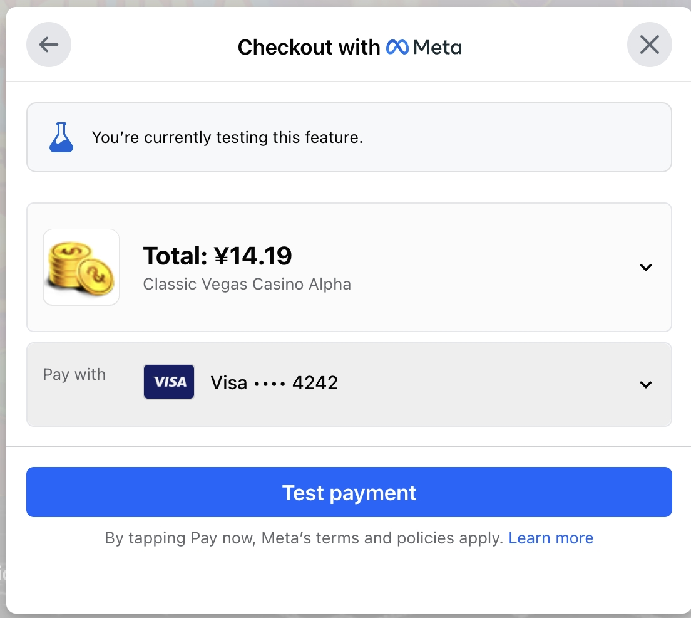The width and height of the screenshot is (691, 618).
Task: Click the Checkout with heading text
Action: tap(308, 47)
